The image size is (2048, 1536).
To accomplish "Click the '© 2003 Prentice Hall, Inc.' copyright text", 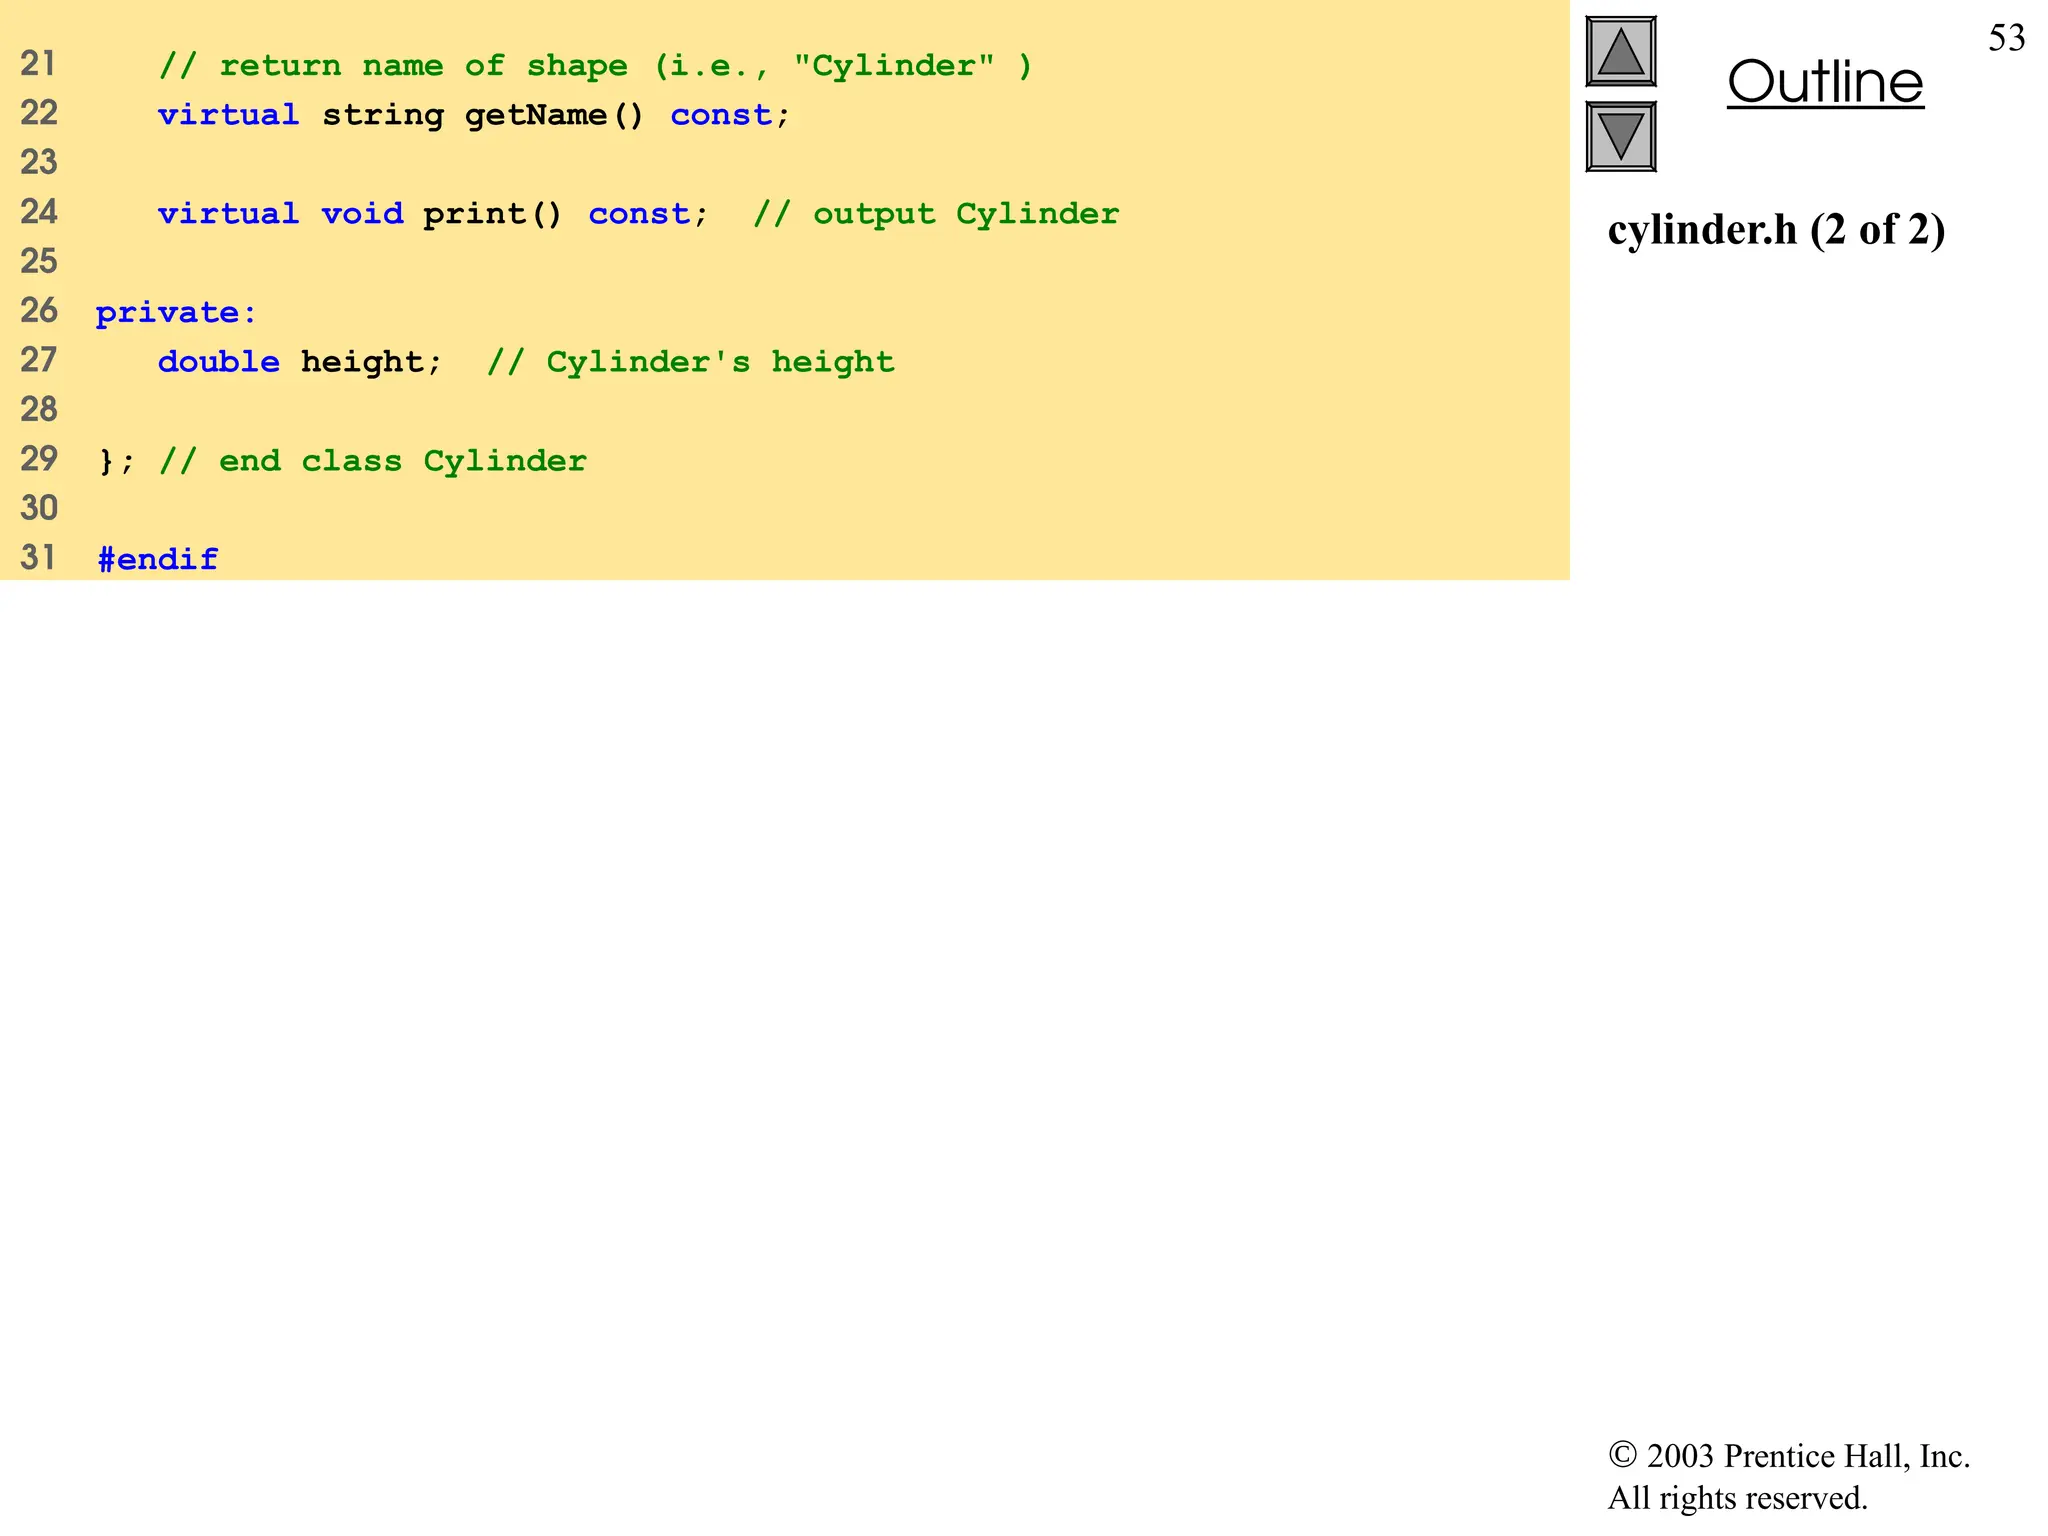I will 1789,1456.
